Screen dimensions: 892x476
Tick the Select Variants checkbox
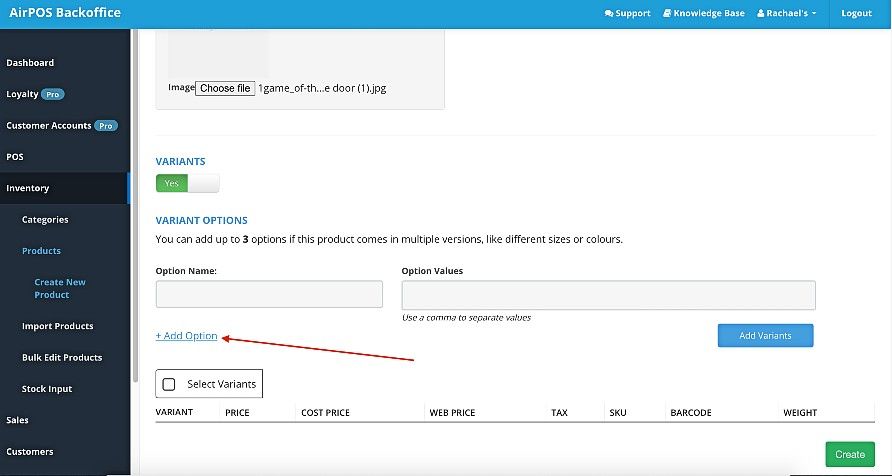coord(168,384)
